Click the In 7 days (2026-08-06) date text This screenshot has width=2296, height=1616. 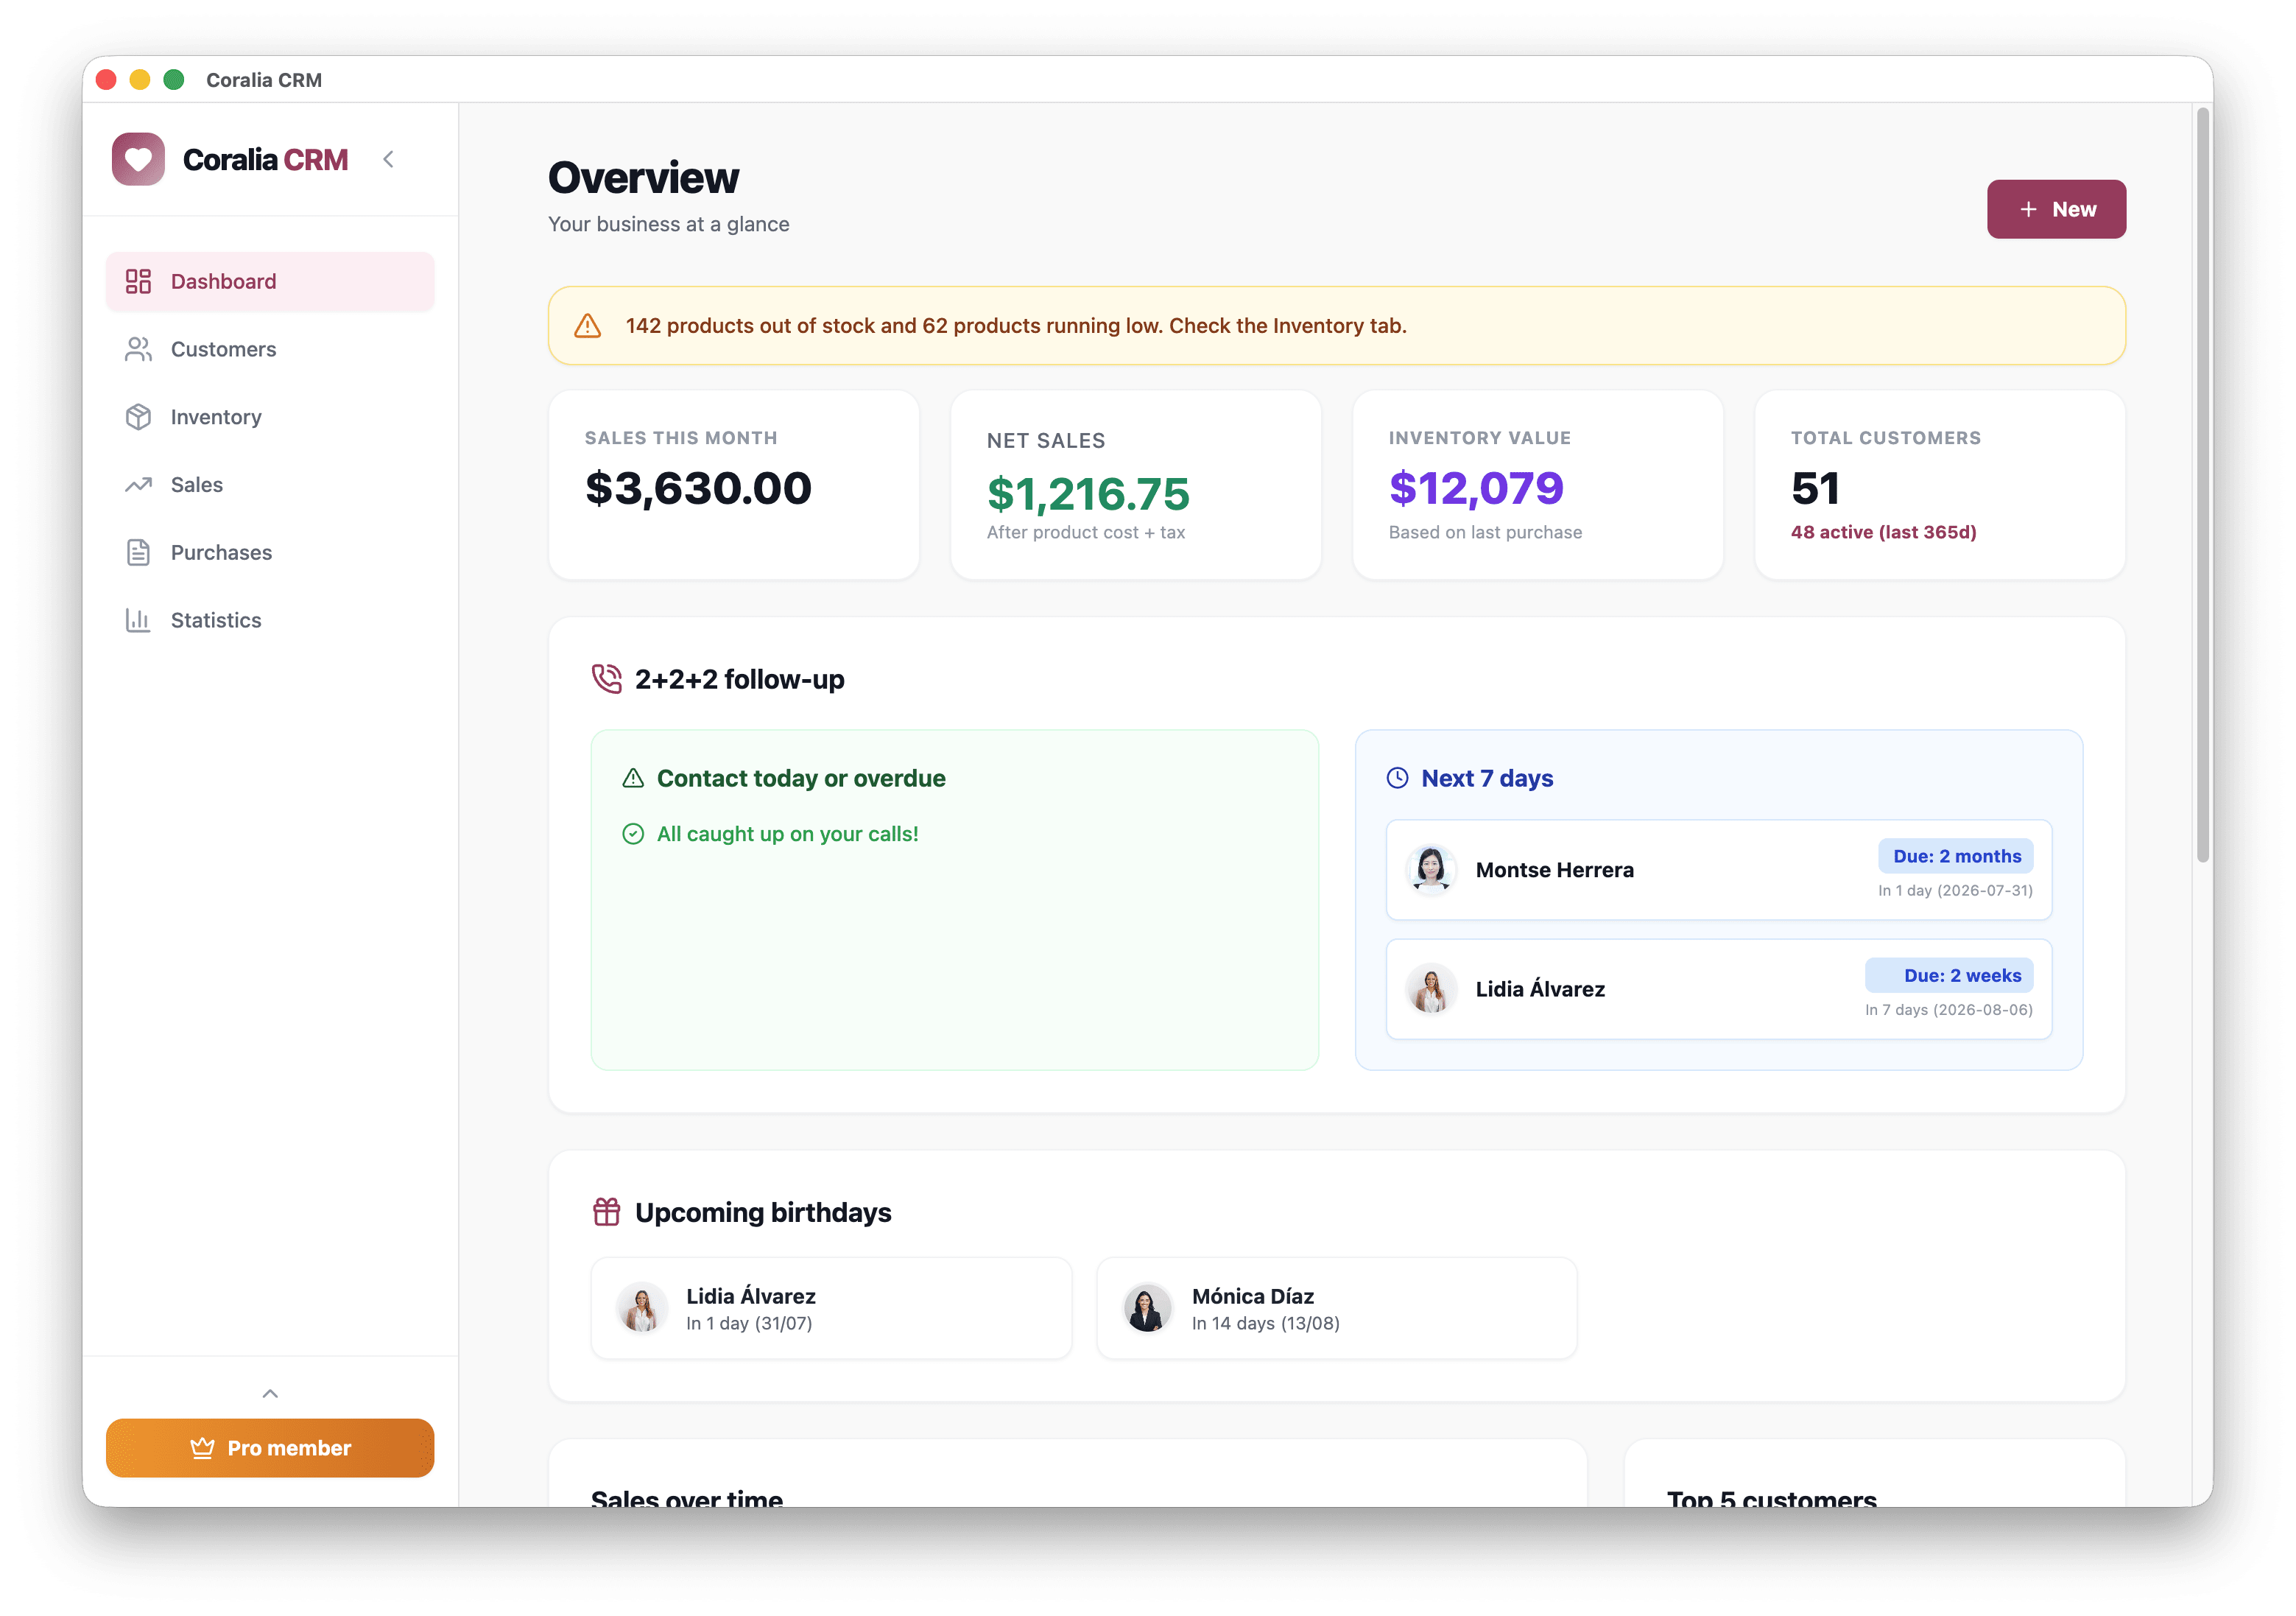pos(1949,1010)
